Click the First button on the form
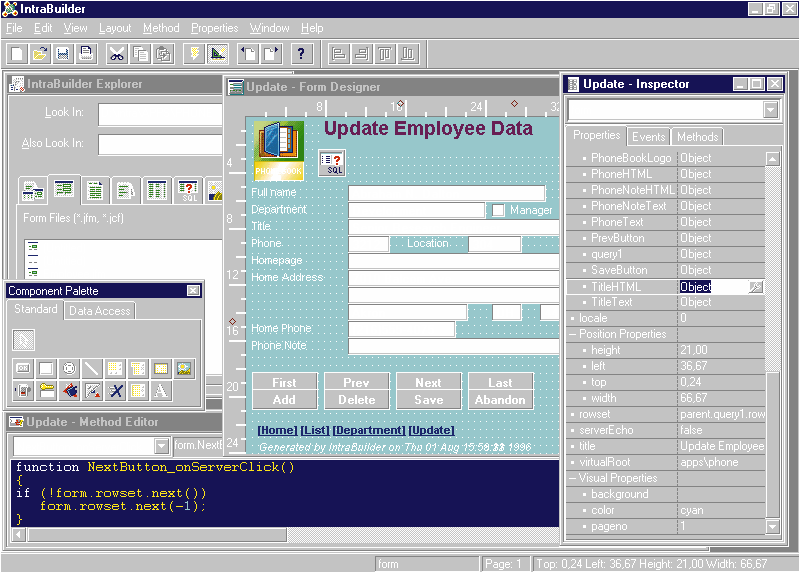This screenshot has height=573, width=800. [284, 382]
